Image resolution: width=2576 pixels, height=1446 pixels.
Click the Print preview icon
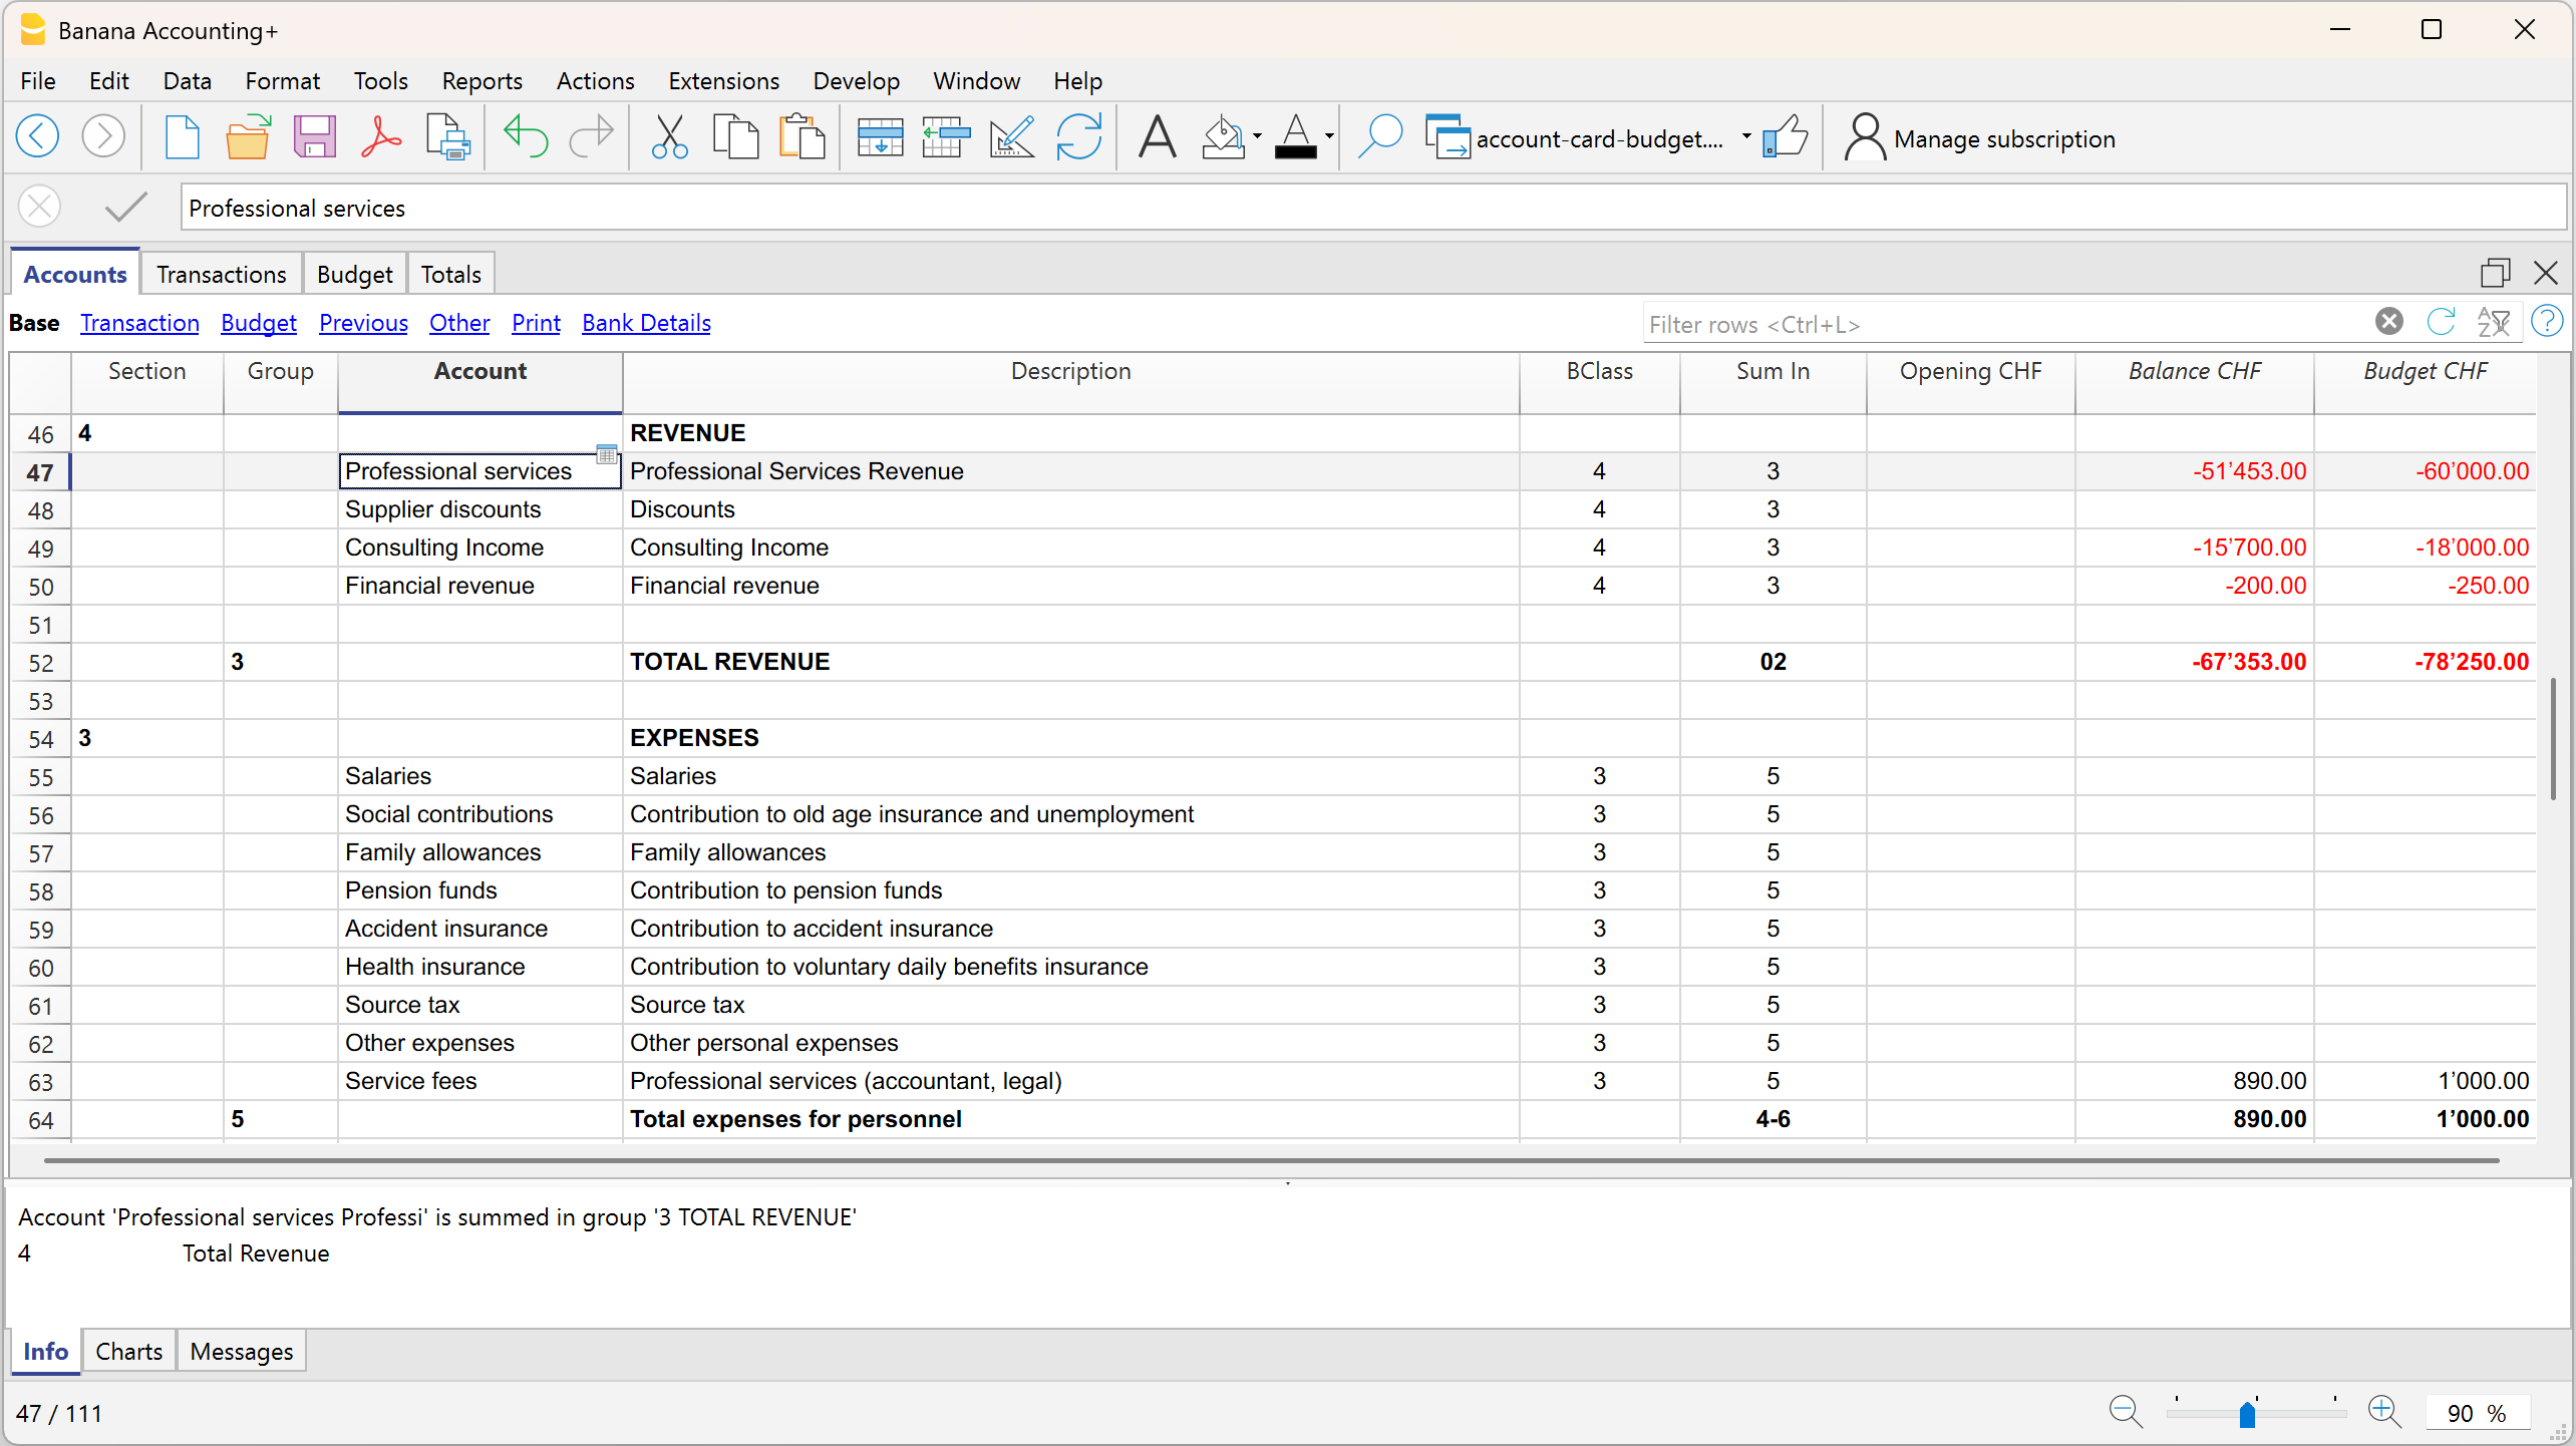pyautogui.click(x=447, y=138)
